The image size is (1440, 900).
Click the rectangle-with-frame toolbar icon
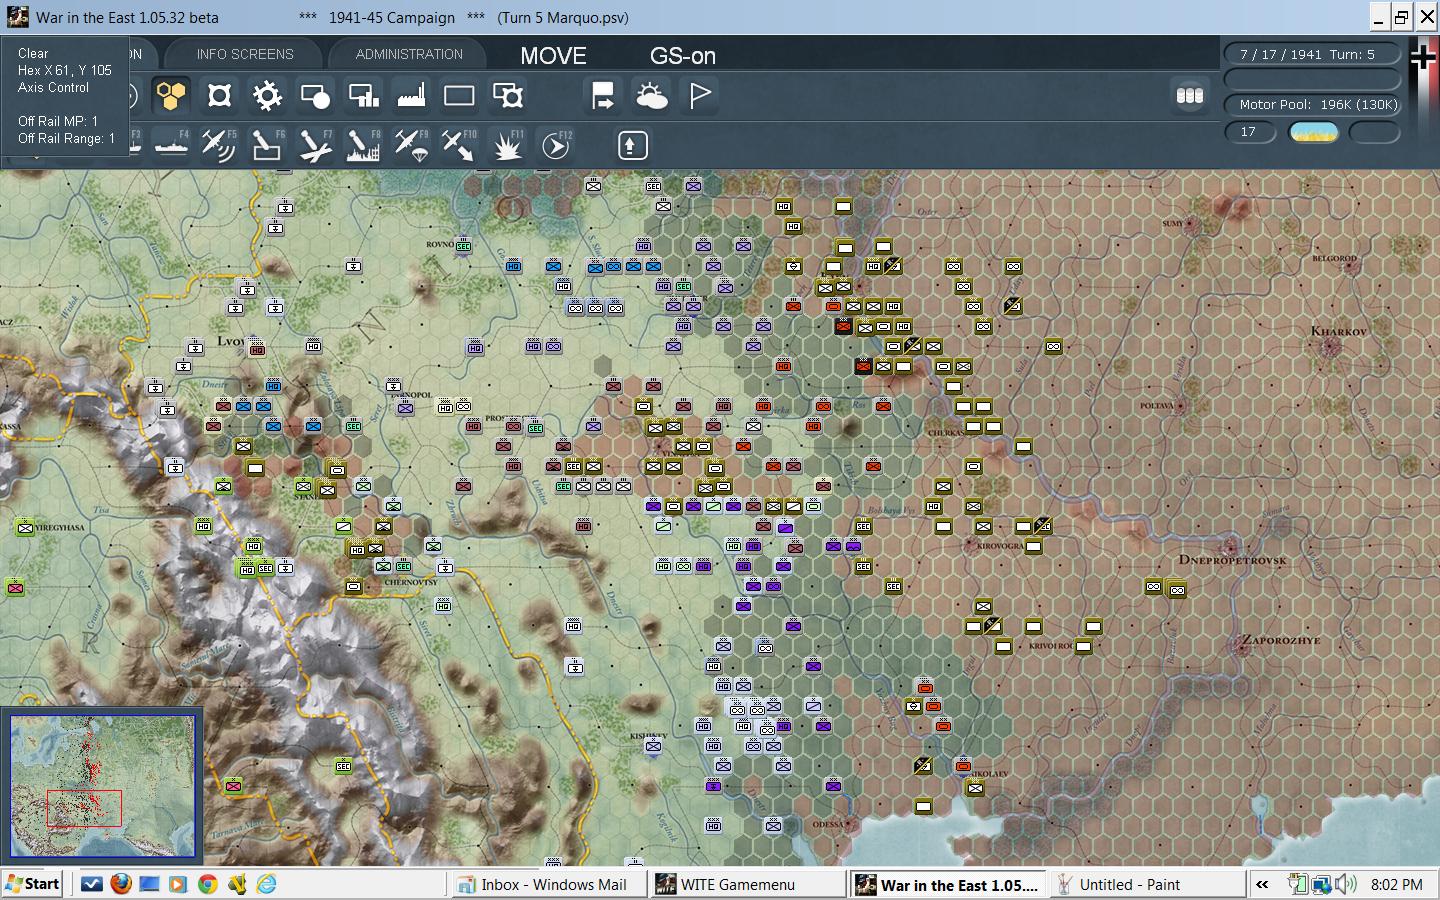point(507,96)
